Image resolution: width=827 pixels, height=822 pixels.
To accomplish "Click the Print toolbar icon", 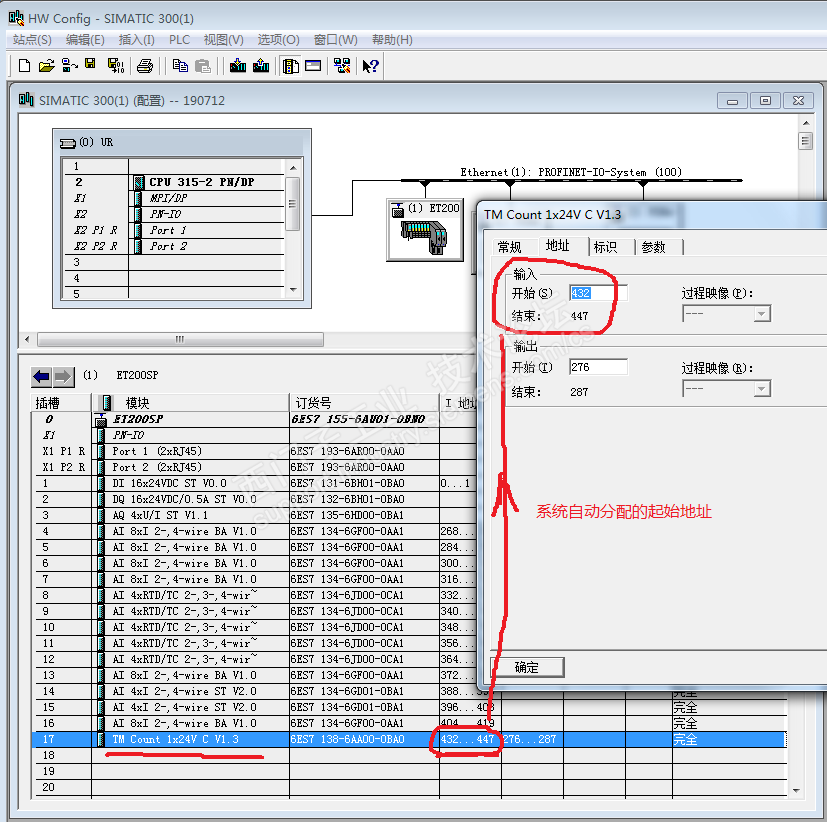I will 145,66.
